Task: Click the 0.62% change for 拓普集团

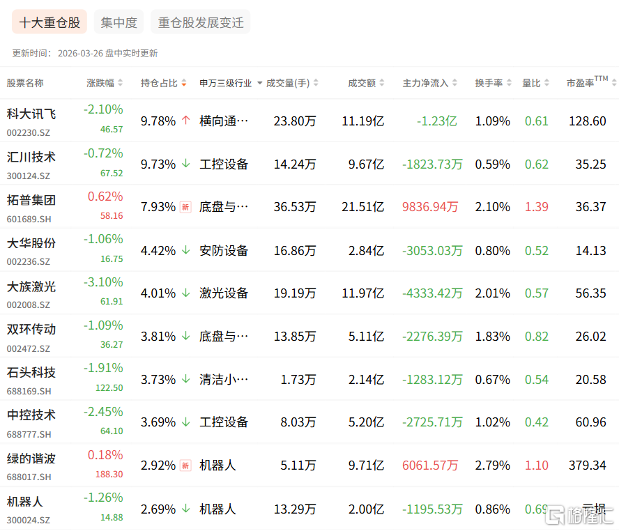Action: [x=105, y=196]
